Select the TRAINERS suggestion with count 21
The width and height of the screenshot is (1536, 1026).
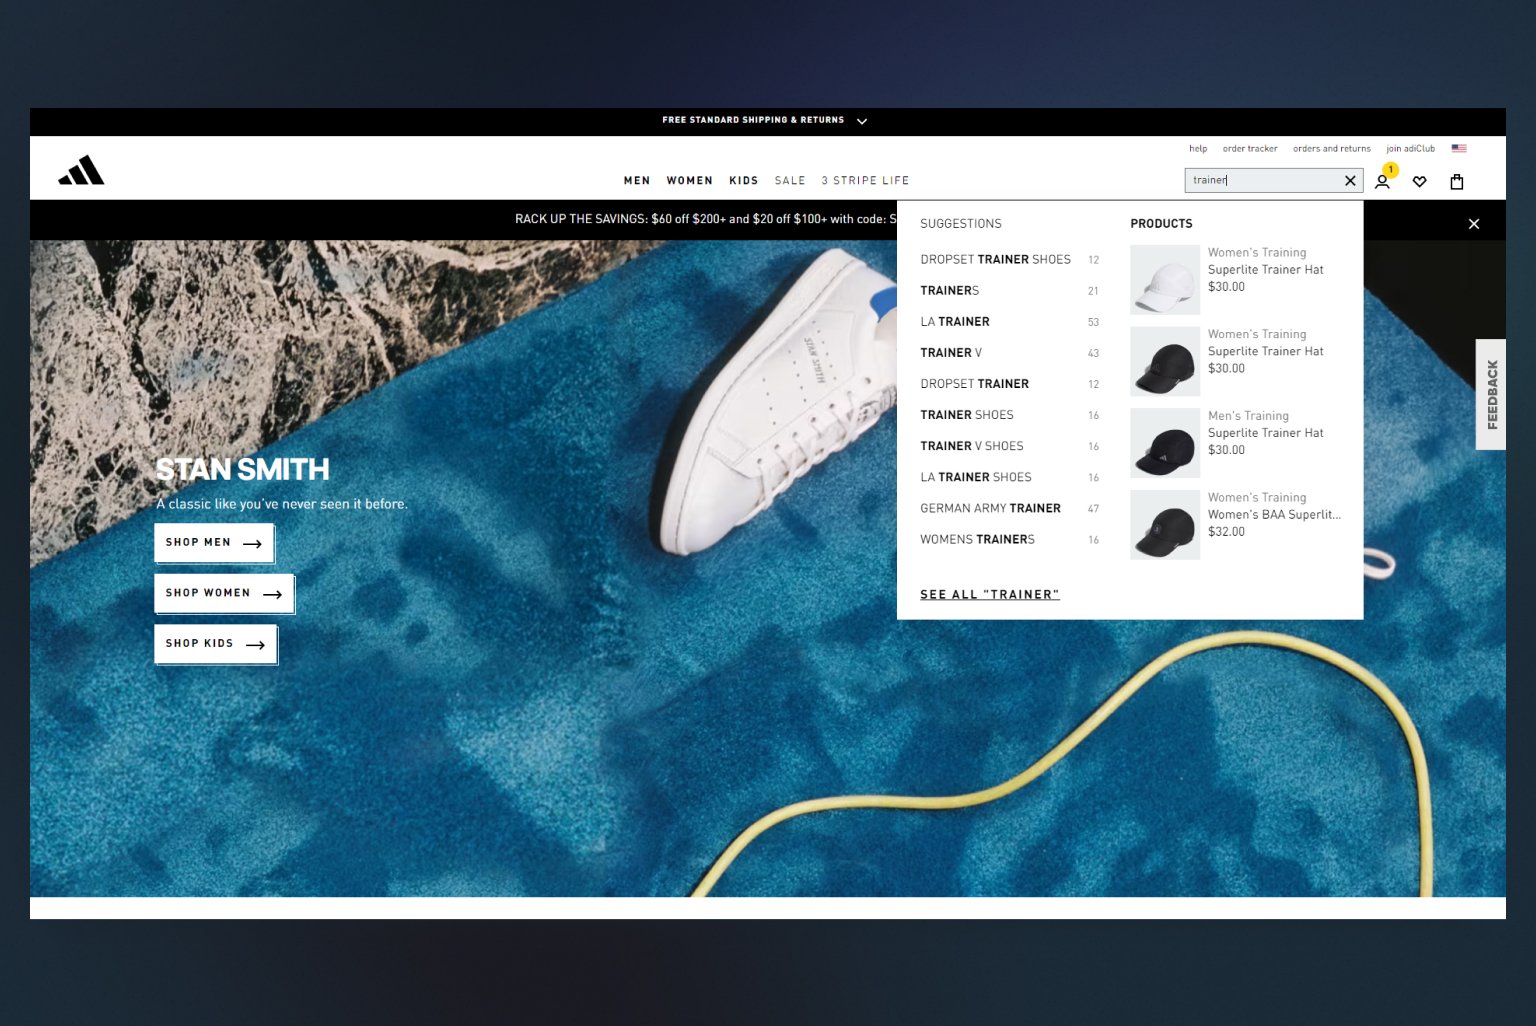pos(1009,290)
